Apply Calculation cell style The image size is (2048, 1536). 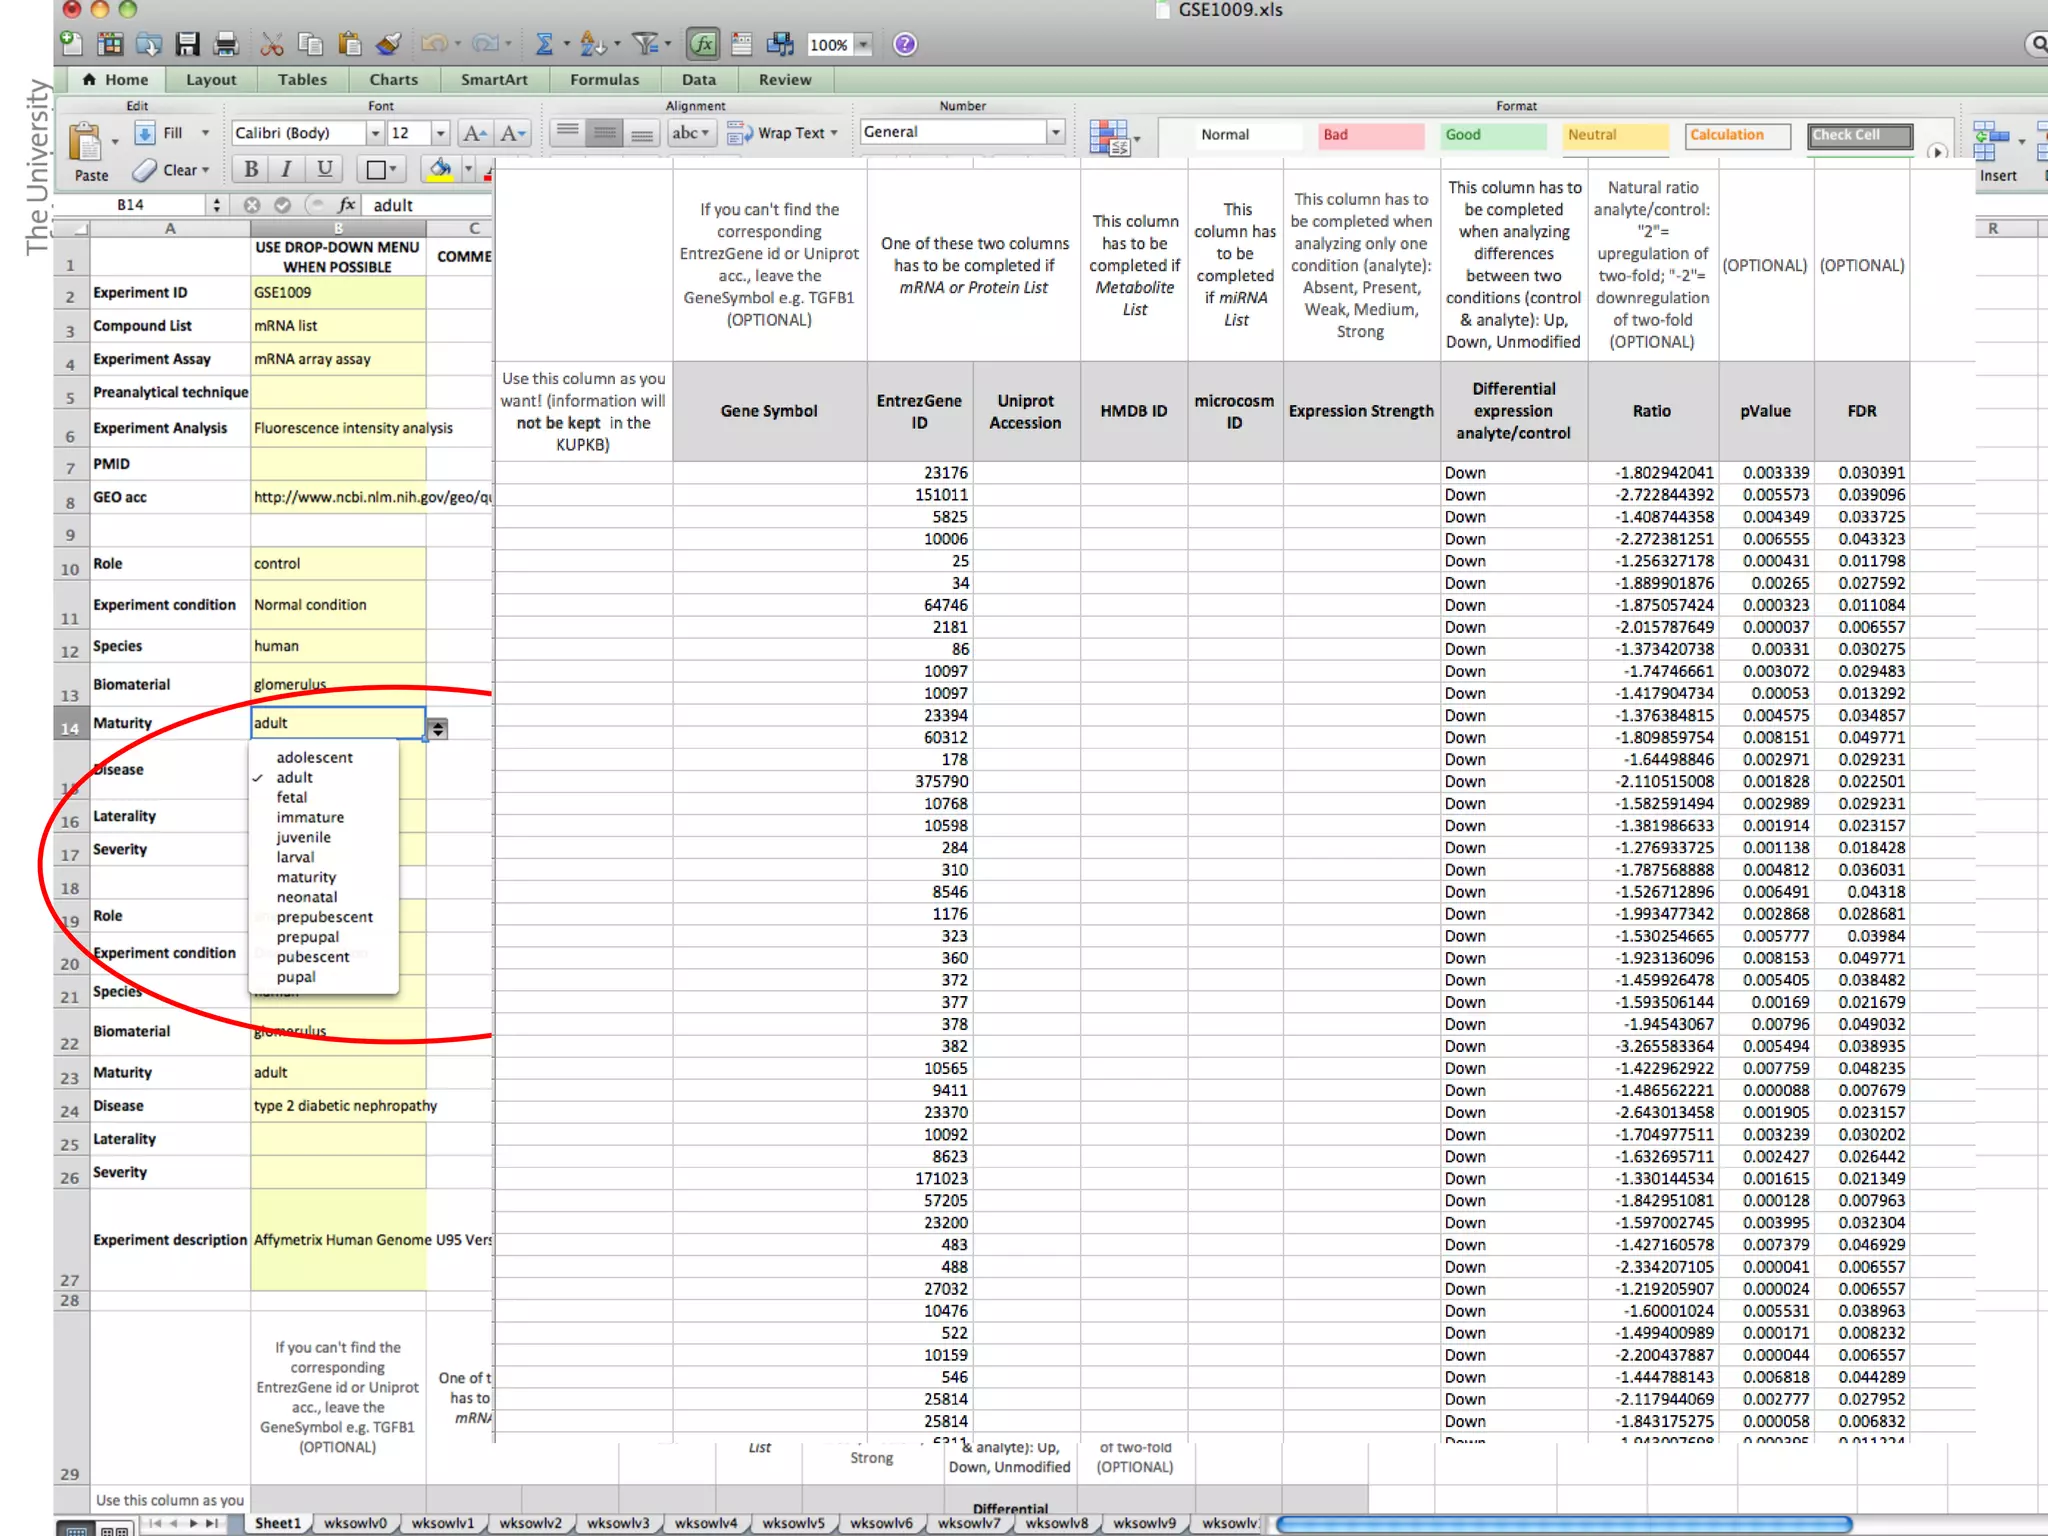coord(1738,135)
